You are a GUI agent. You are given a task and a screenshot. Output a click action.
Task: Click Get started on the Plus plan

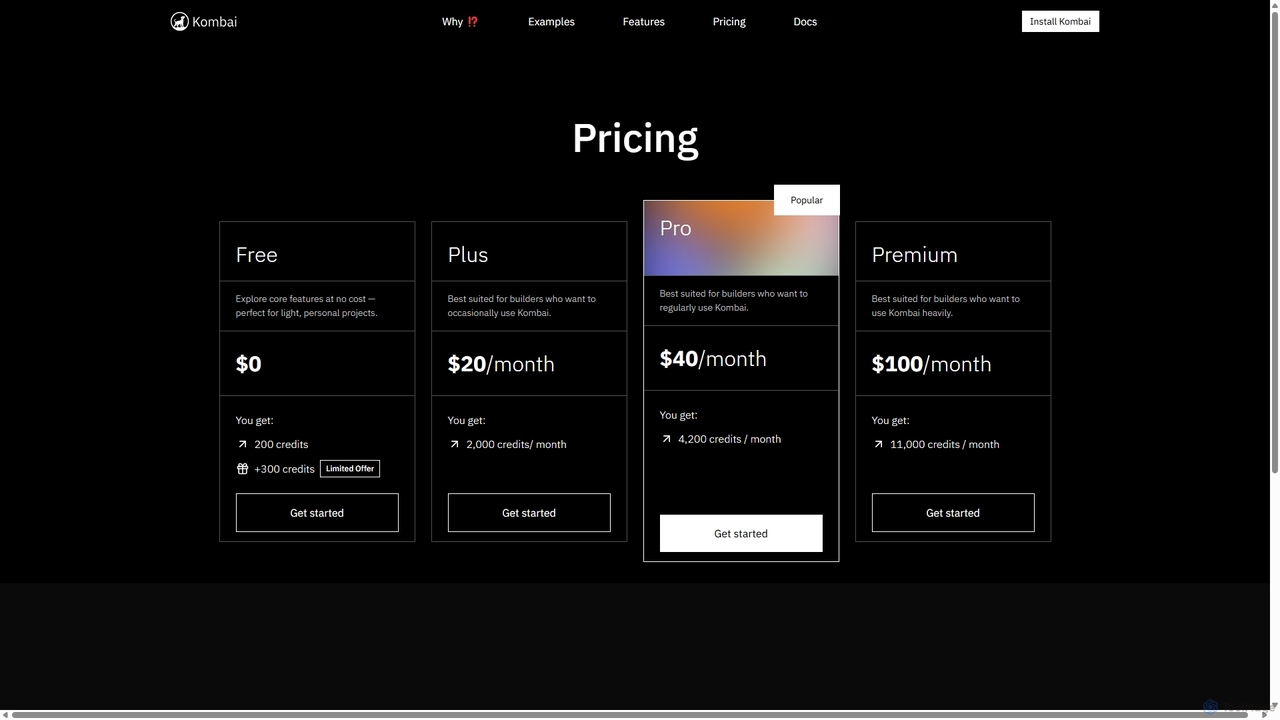pos(529,513)
